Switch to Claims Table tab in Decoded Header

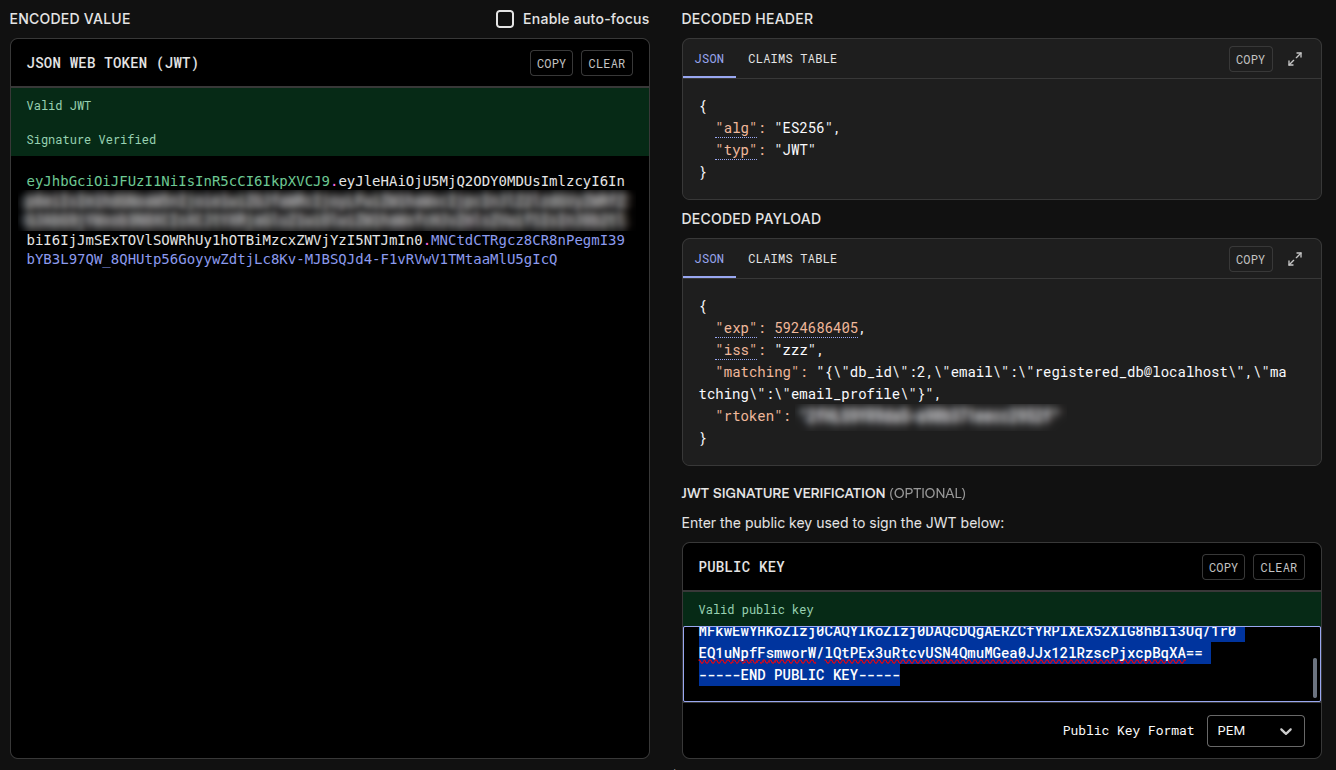coord(792,59)
